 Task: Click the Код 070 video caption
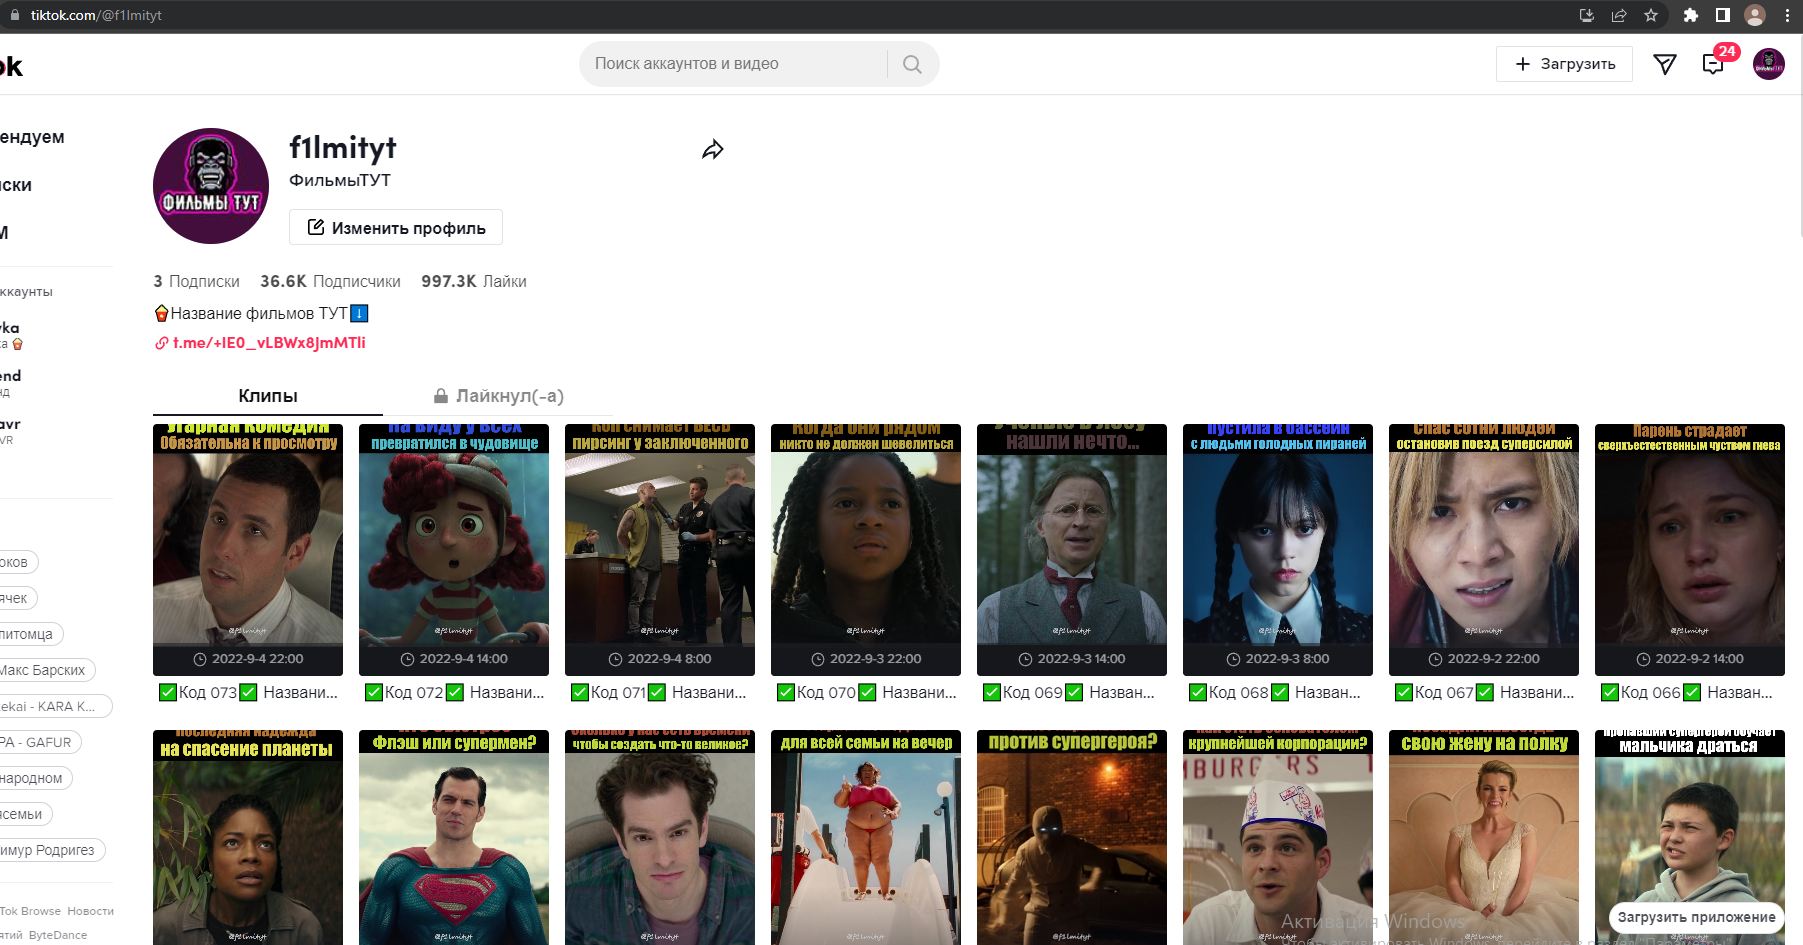866,692
